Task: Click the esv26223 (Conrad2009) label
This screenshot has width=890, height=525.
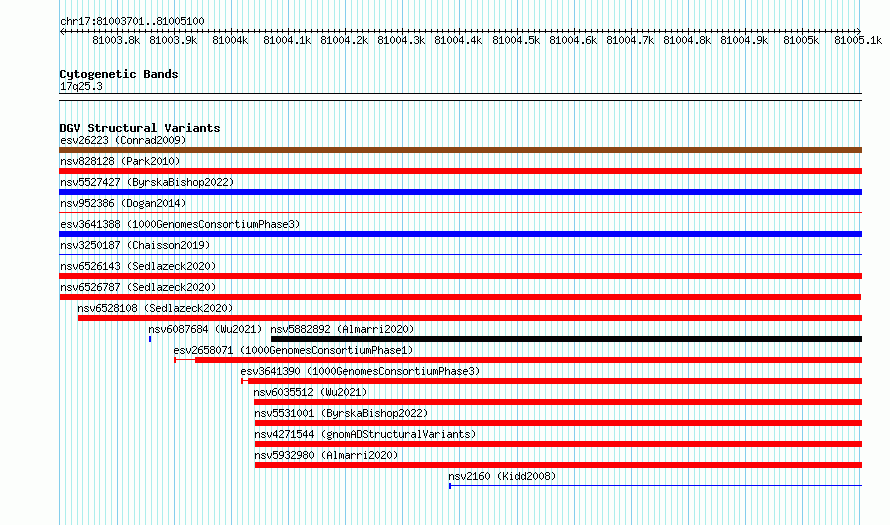Action: coord(123,140)
